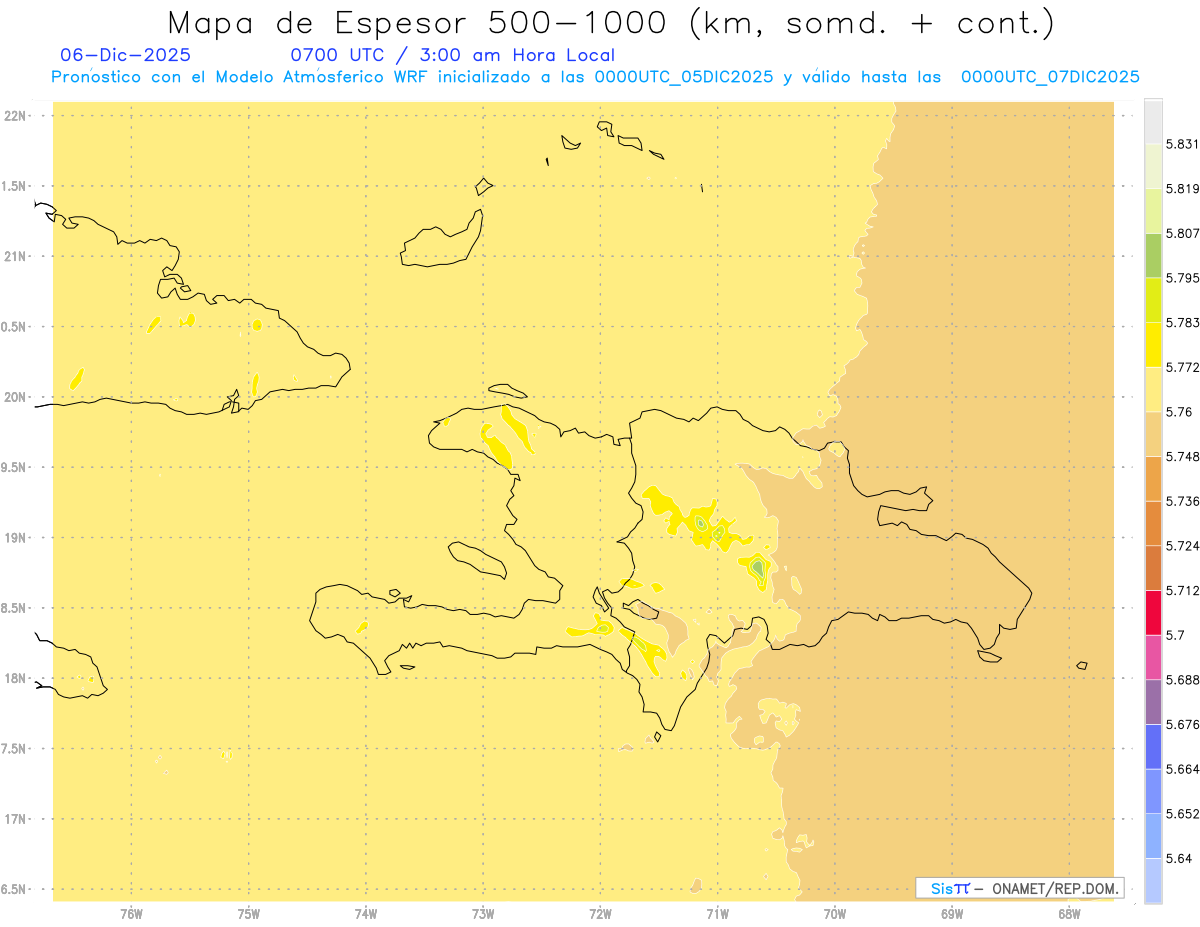
Task: Select the pale yellow swatch between 5.76 and 5.772
Action: [1153, 390]
